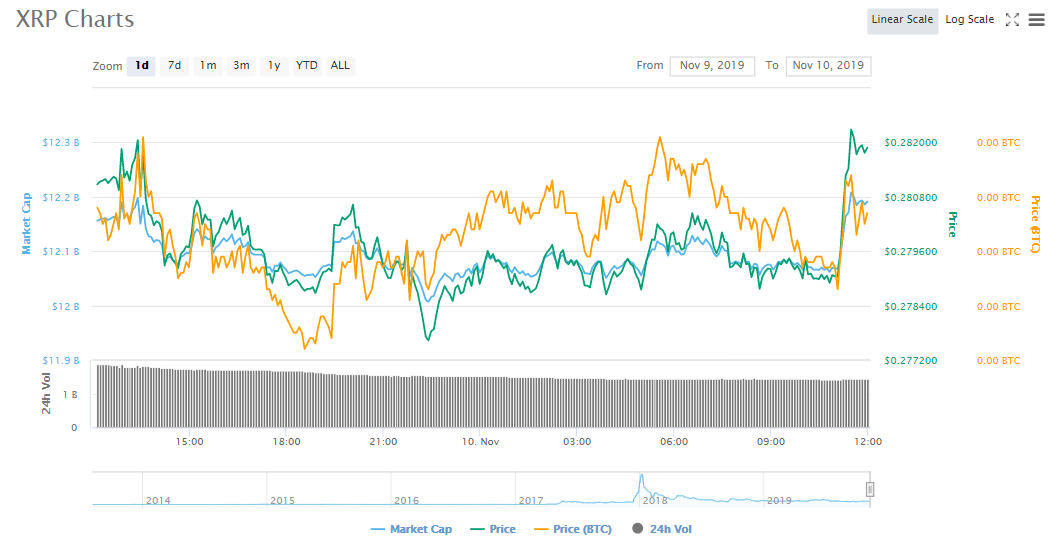Click the 2018 peak in navigator
1062x544 pixels.
(x=641, y=476)
